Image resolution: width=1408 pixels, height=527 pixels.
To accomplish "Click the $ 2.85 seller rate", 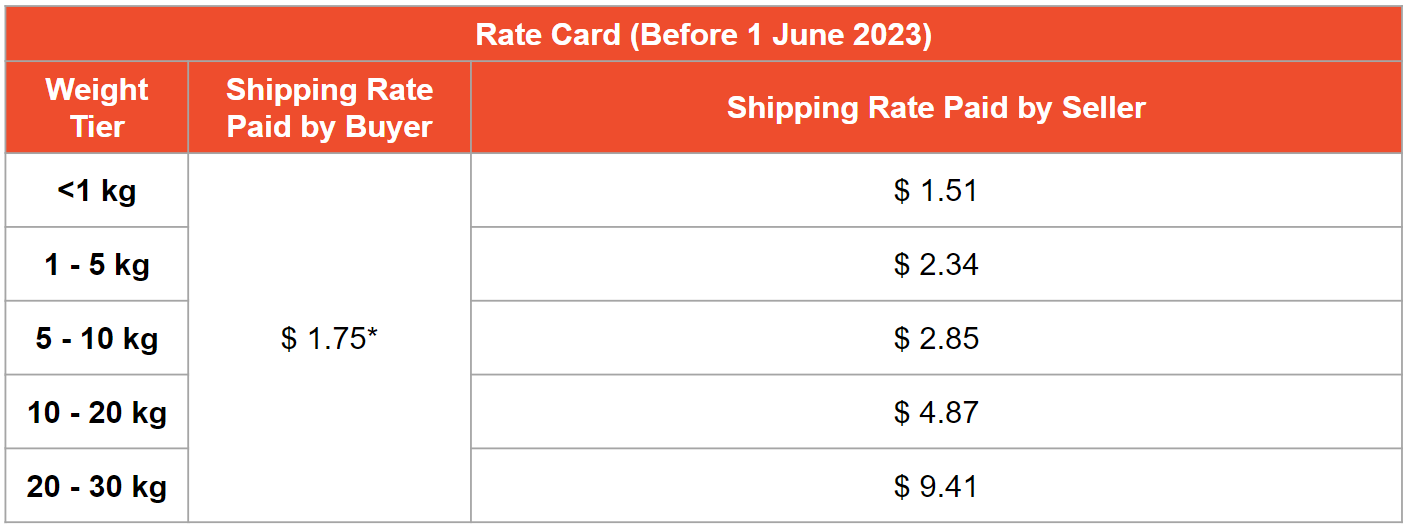I will [x=936, y=339].
